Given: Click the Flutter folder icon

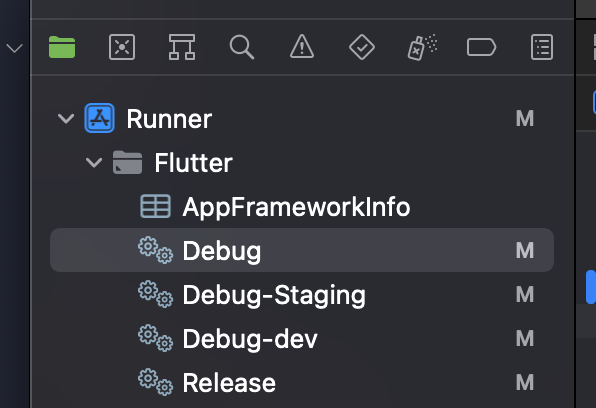Looking at the screenshot, I should pos(127,162).
